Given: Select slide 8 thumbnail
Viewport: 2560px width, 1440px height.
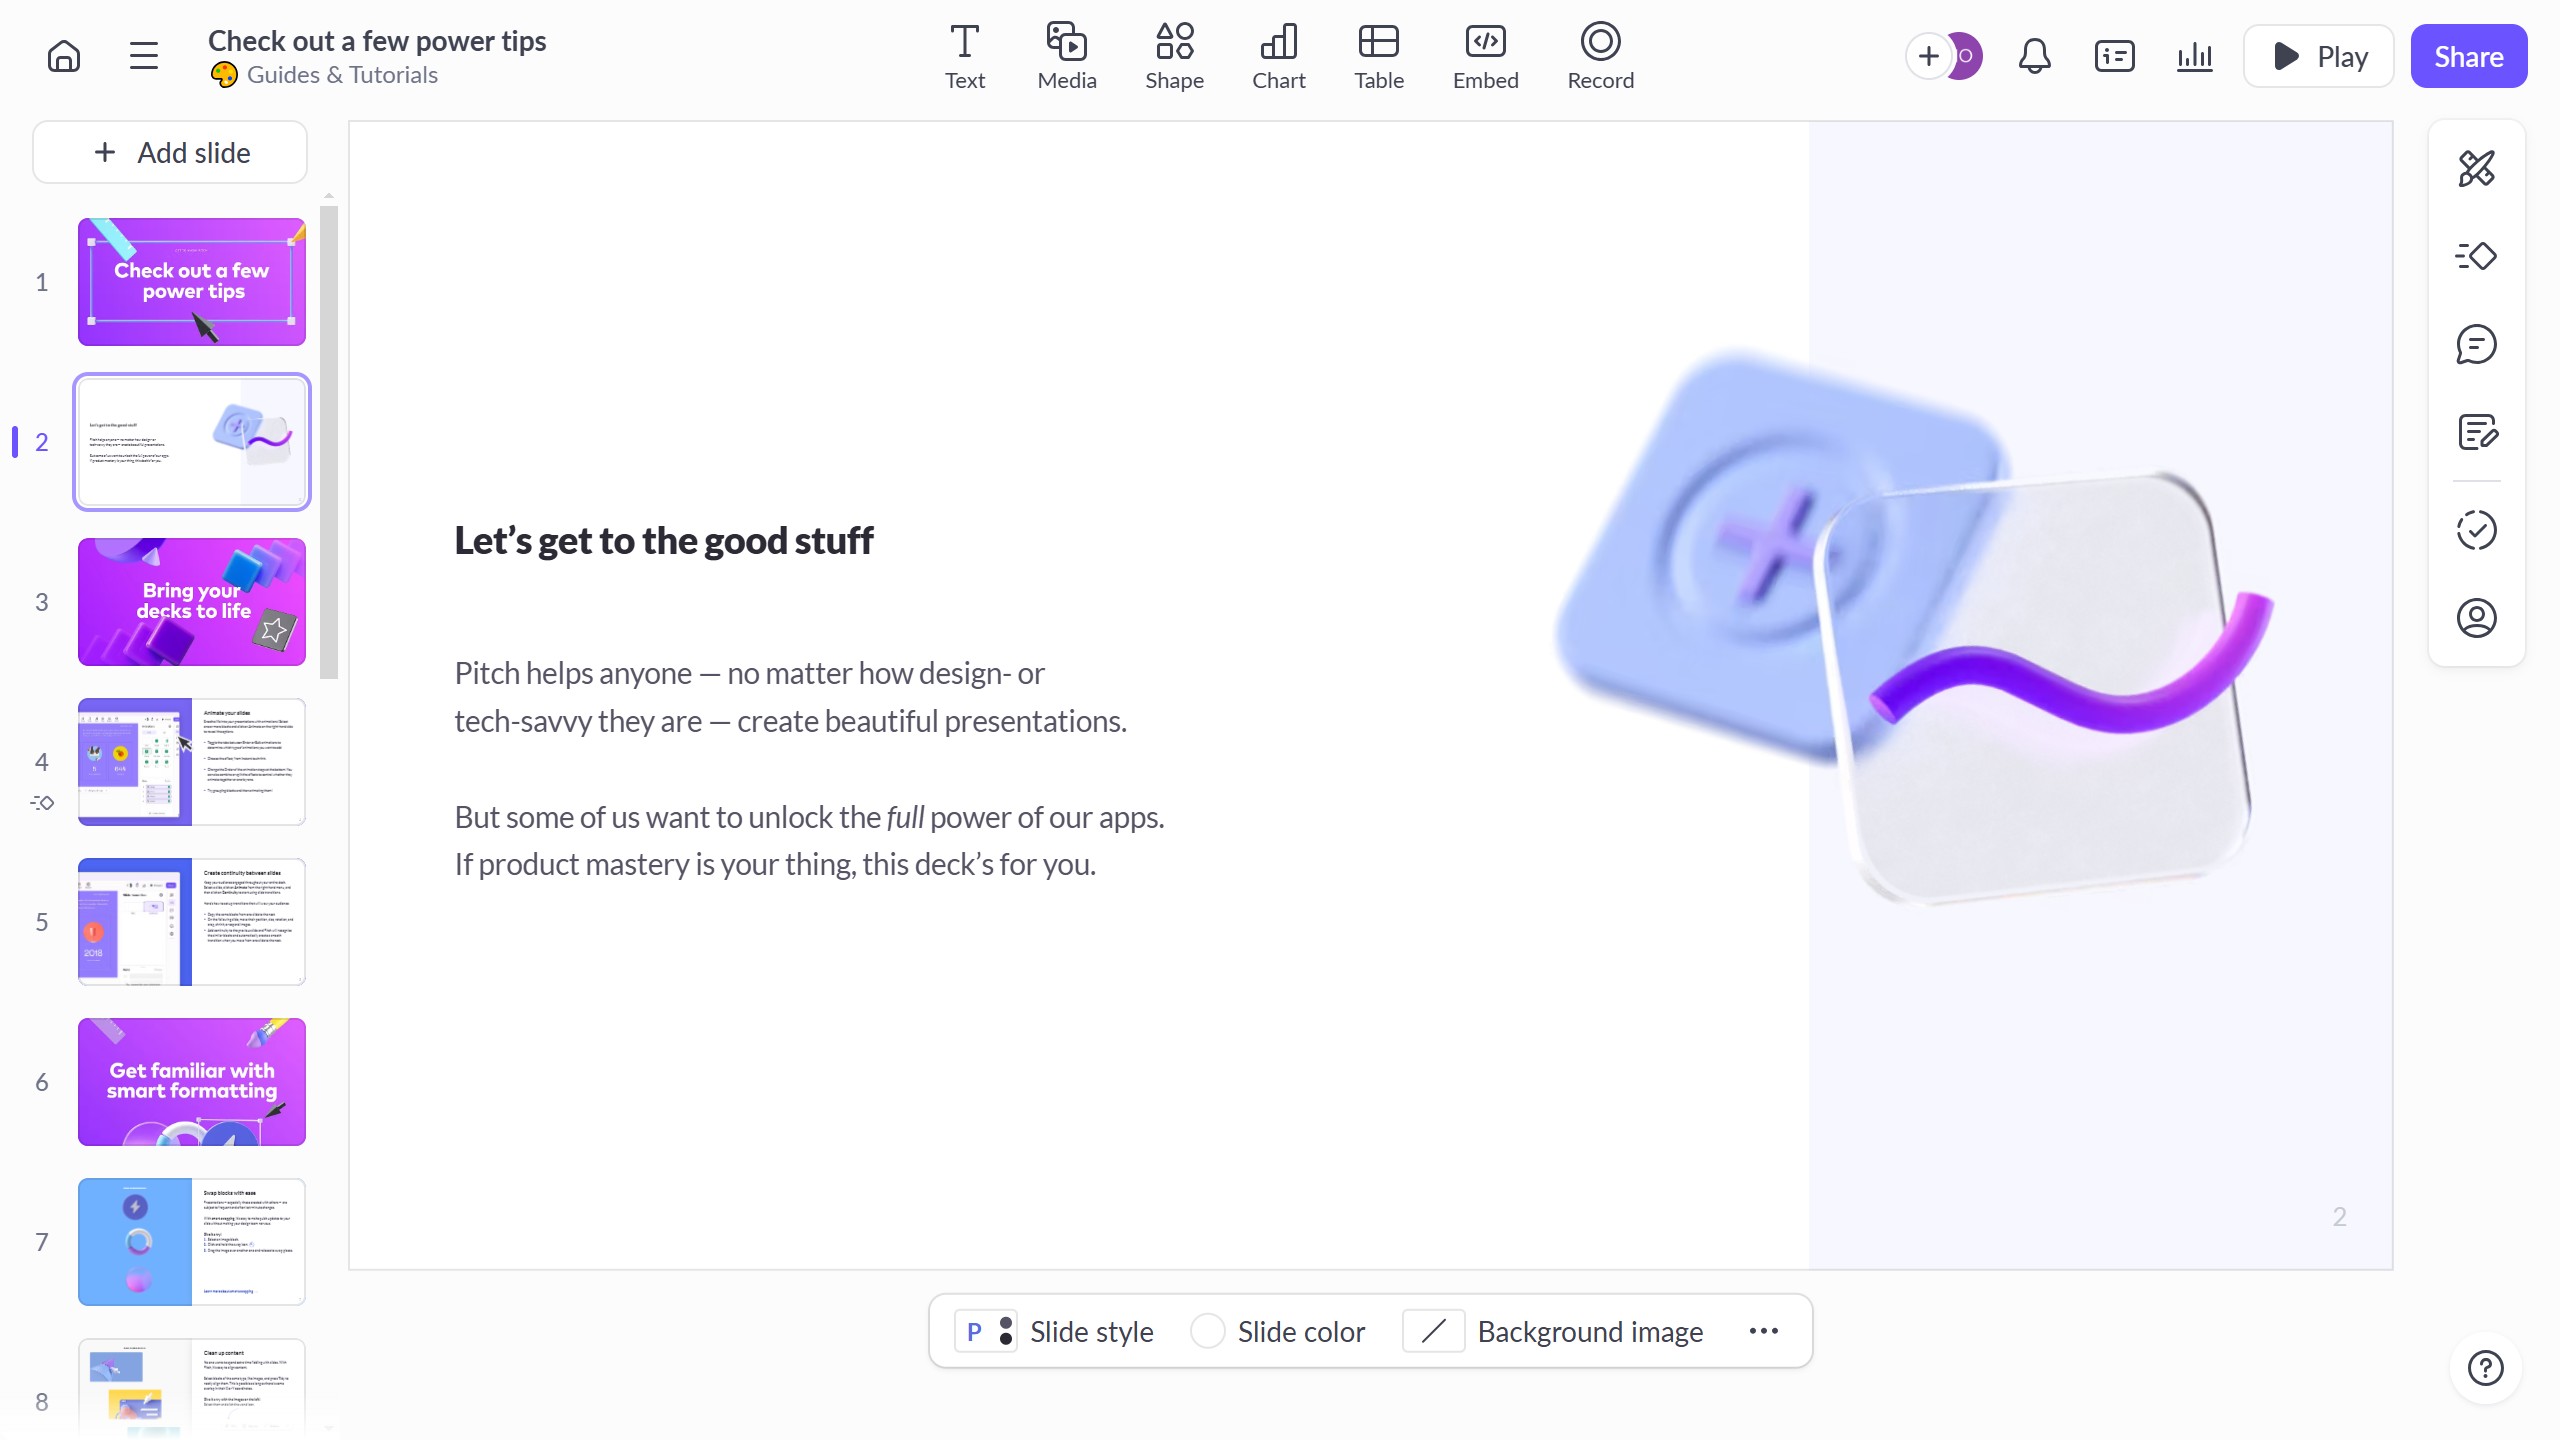Looking at the screenshot, I should pos(192,1388).
